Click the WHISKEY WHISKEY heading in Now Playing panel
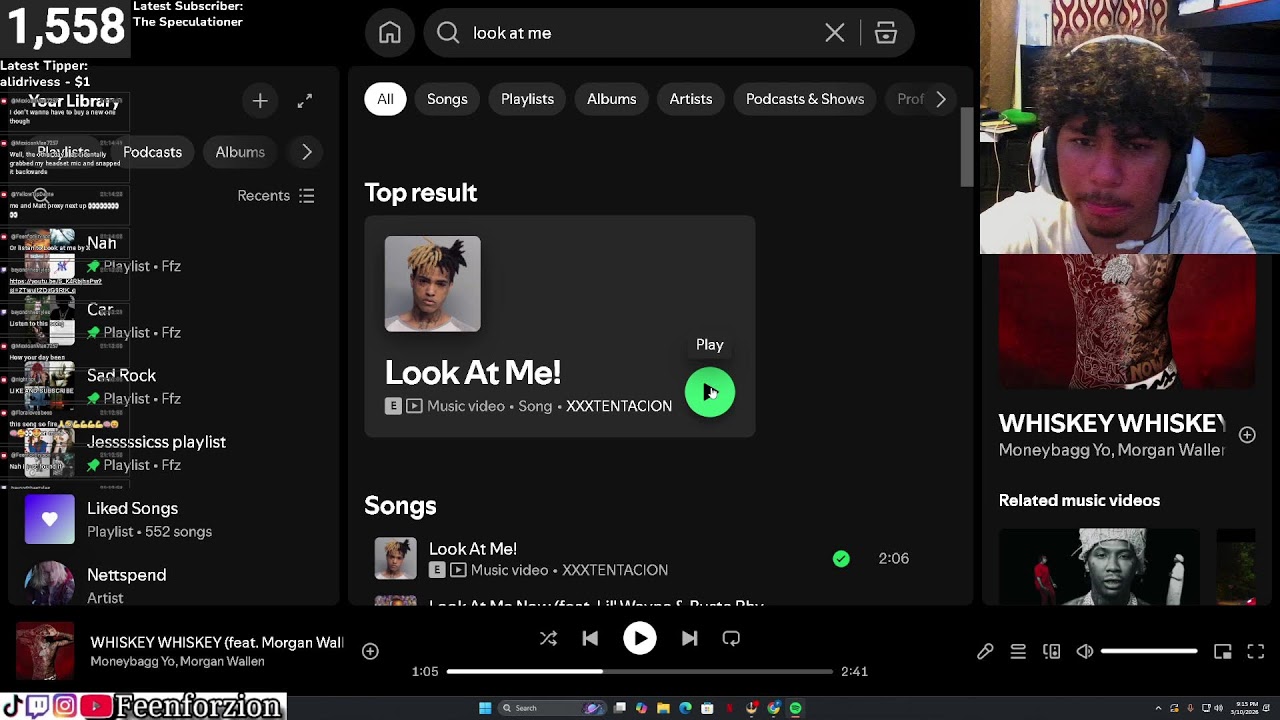The height and width of the screenshot is (720, 1280). [x=1112, y=424]
